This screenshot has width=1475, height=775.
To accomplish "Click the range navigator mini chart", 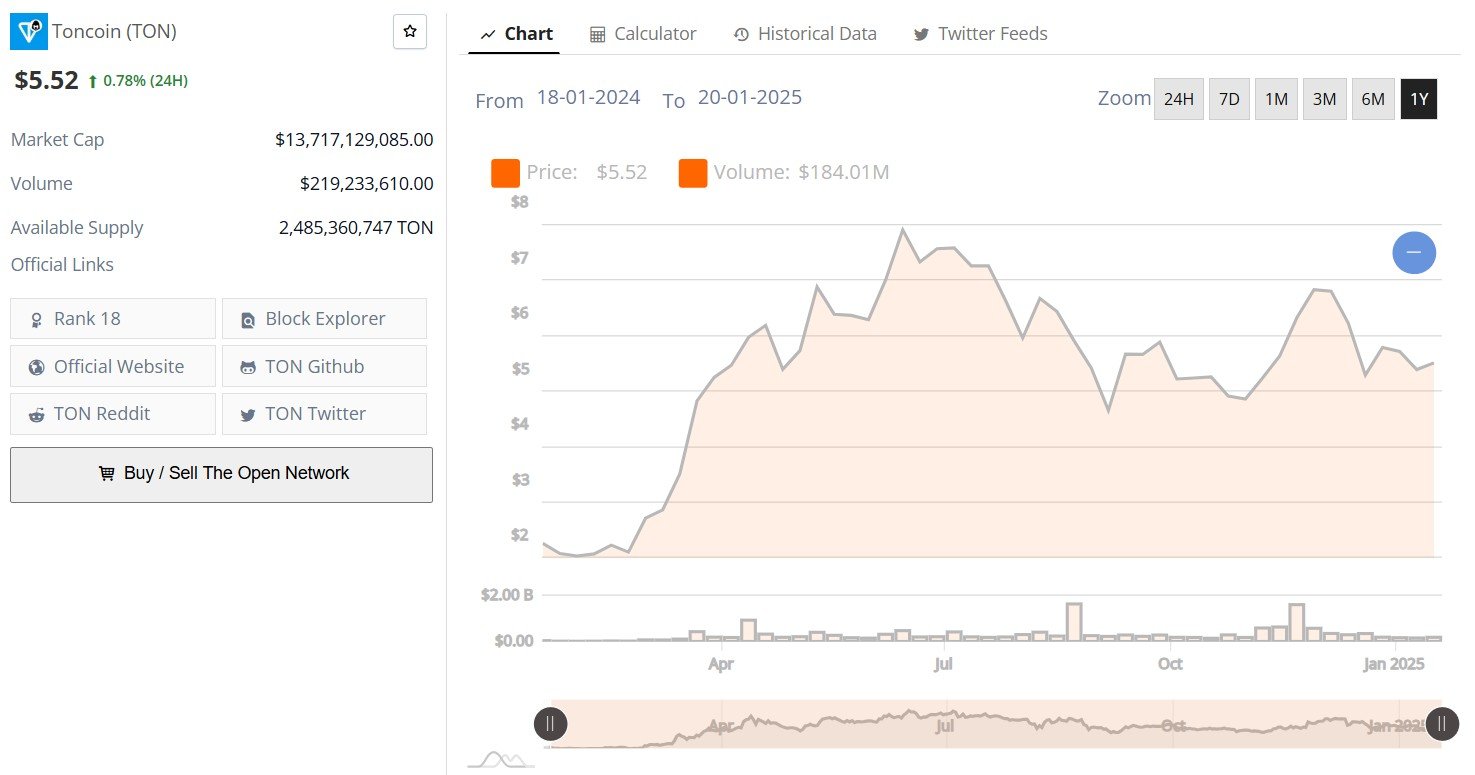I will pos(996,723).
